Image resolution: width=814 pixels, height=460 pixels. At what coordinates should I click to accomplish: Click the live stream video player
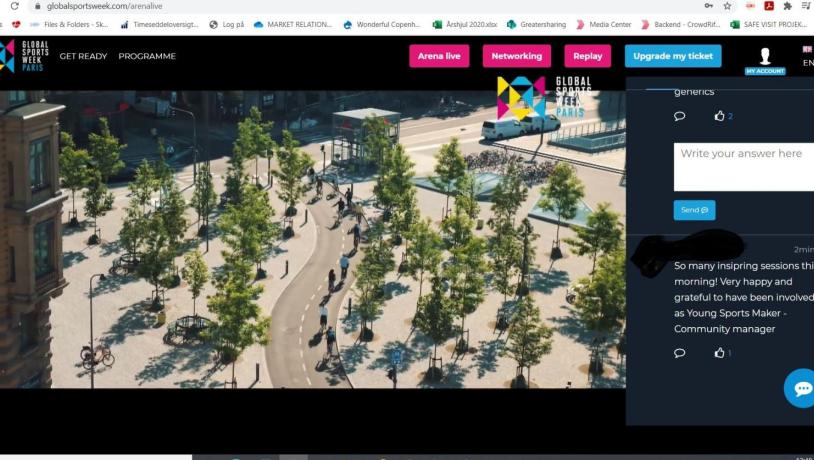point(313,239)
